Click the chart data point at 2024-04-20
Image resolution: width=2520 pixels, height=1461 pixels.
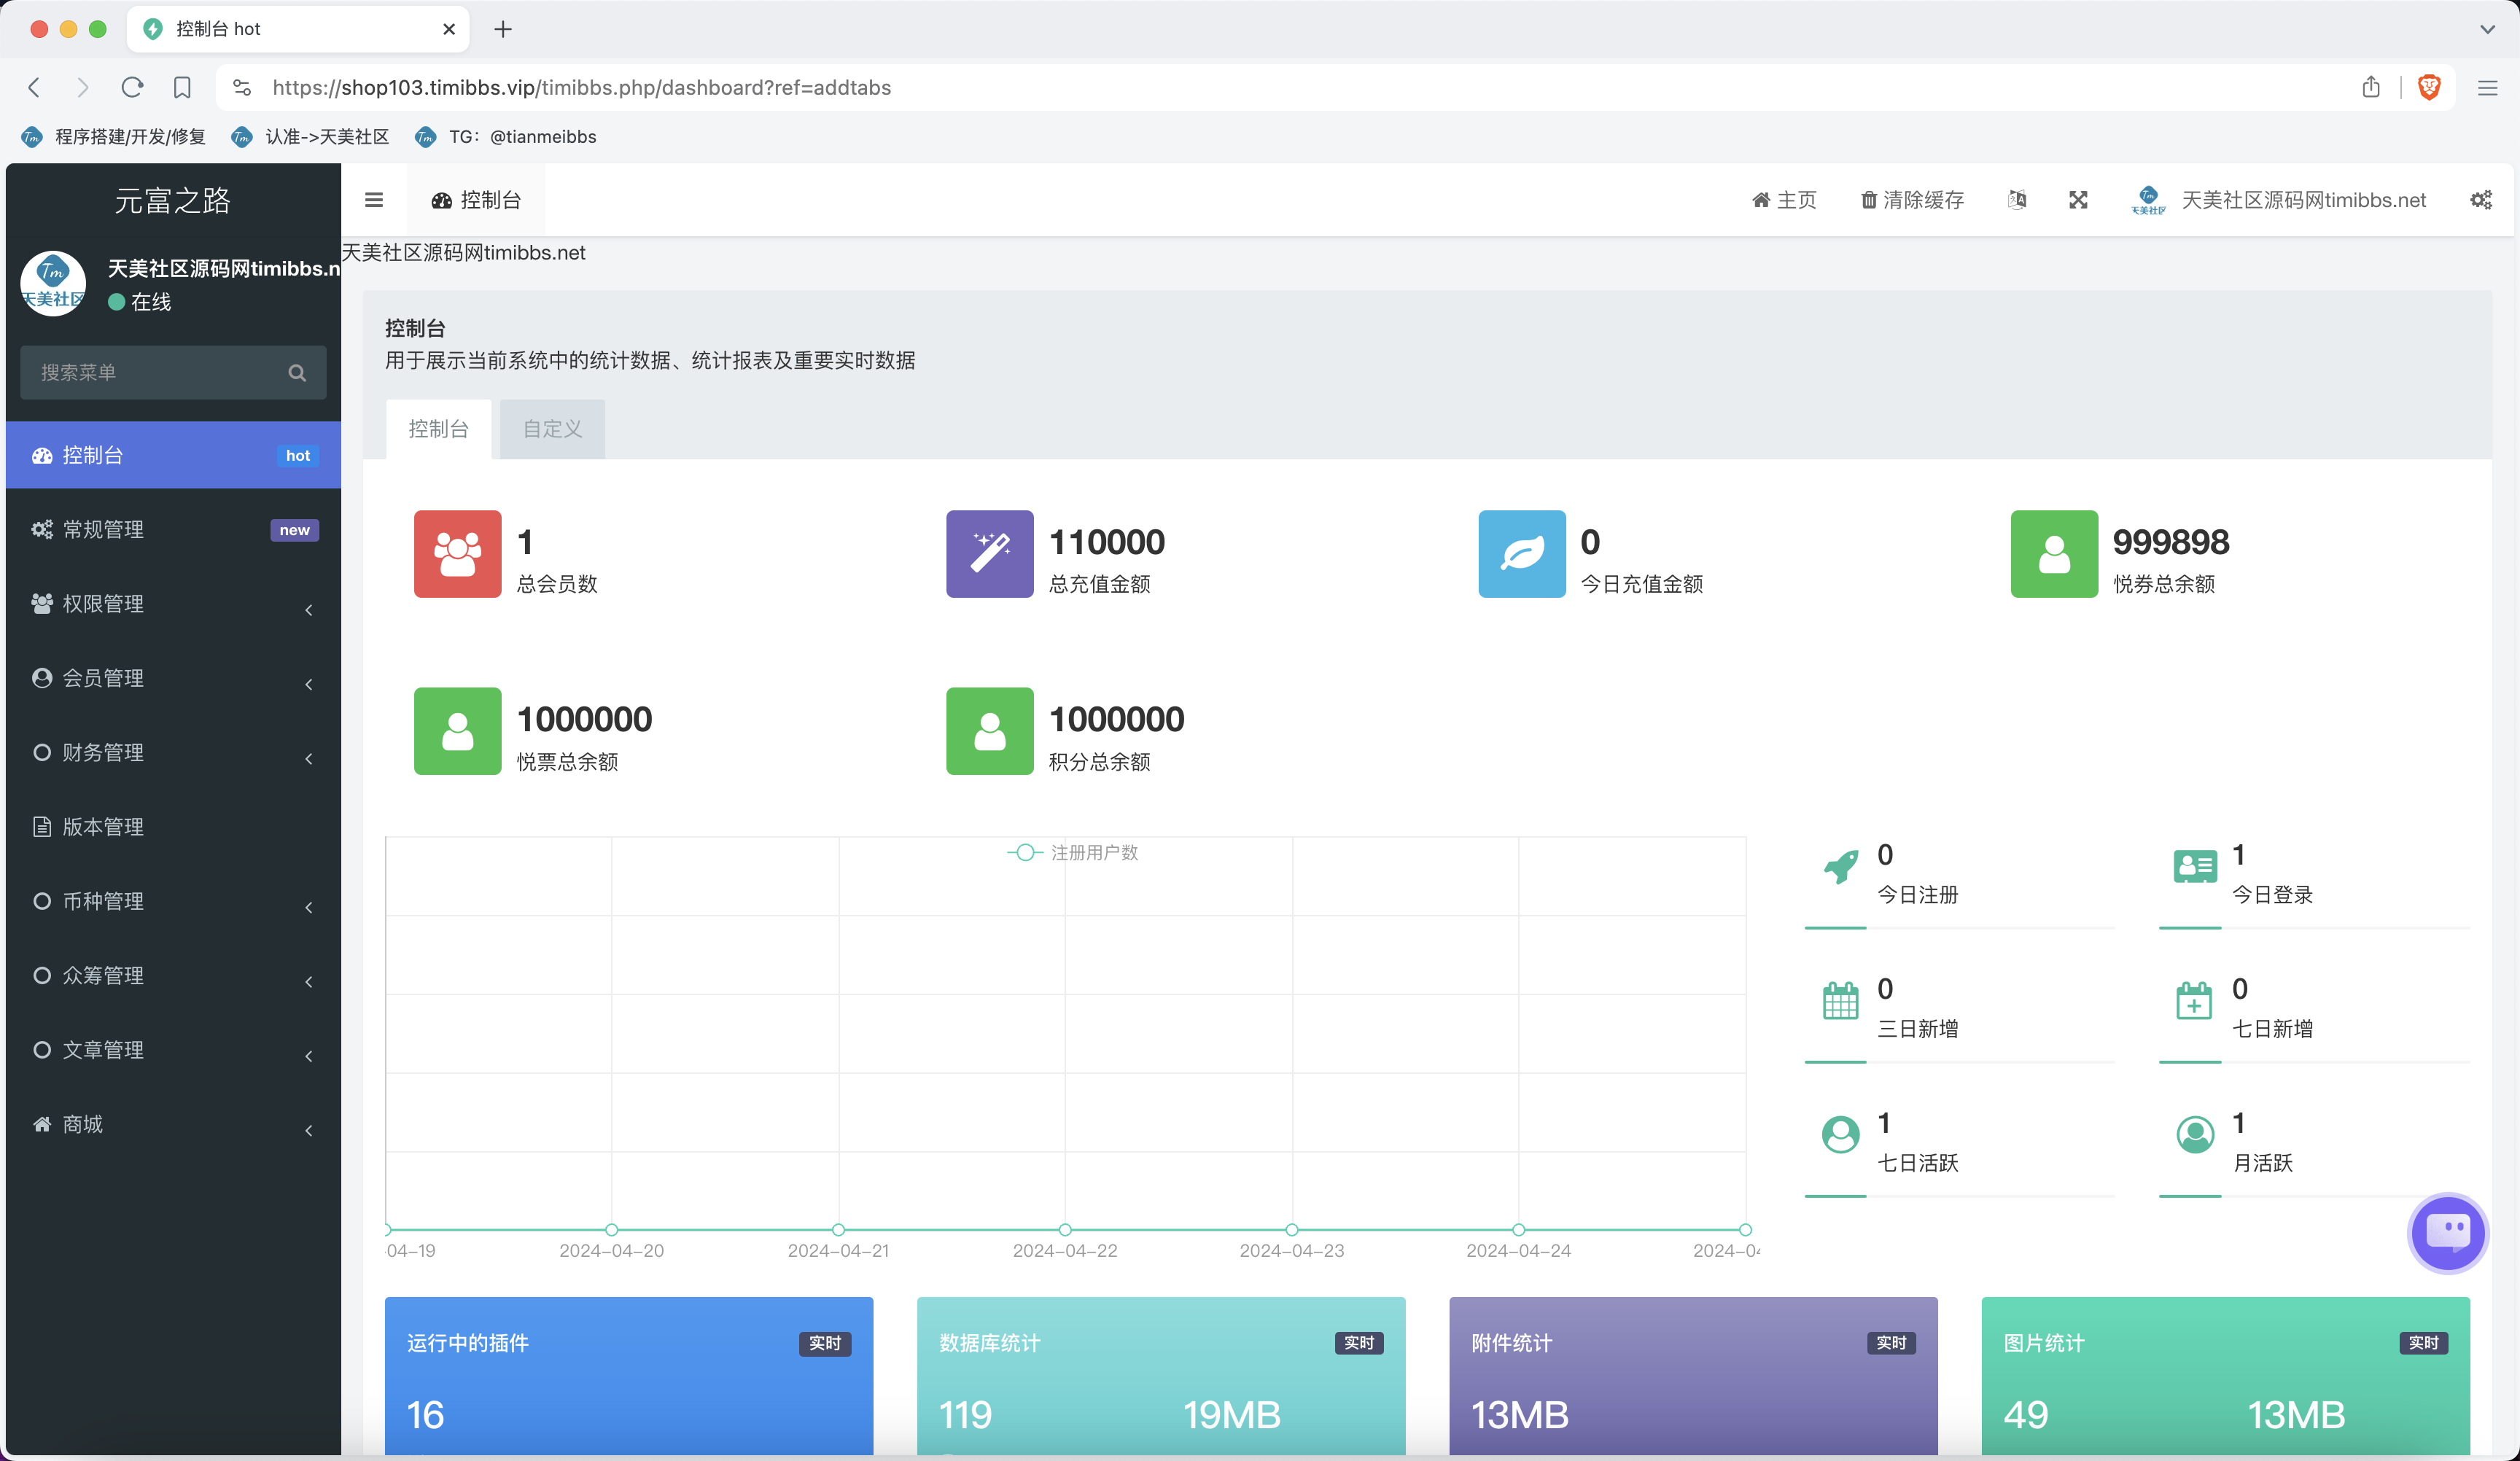[611, 1230]
